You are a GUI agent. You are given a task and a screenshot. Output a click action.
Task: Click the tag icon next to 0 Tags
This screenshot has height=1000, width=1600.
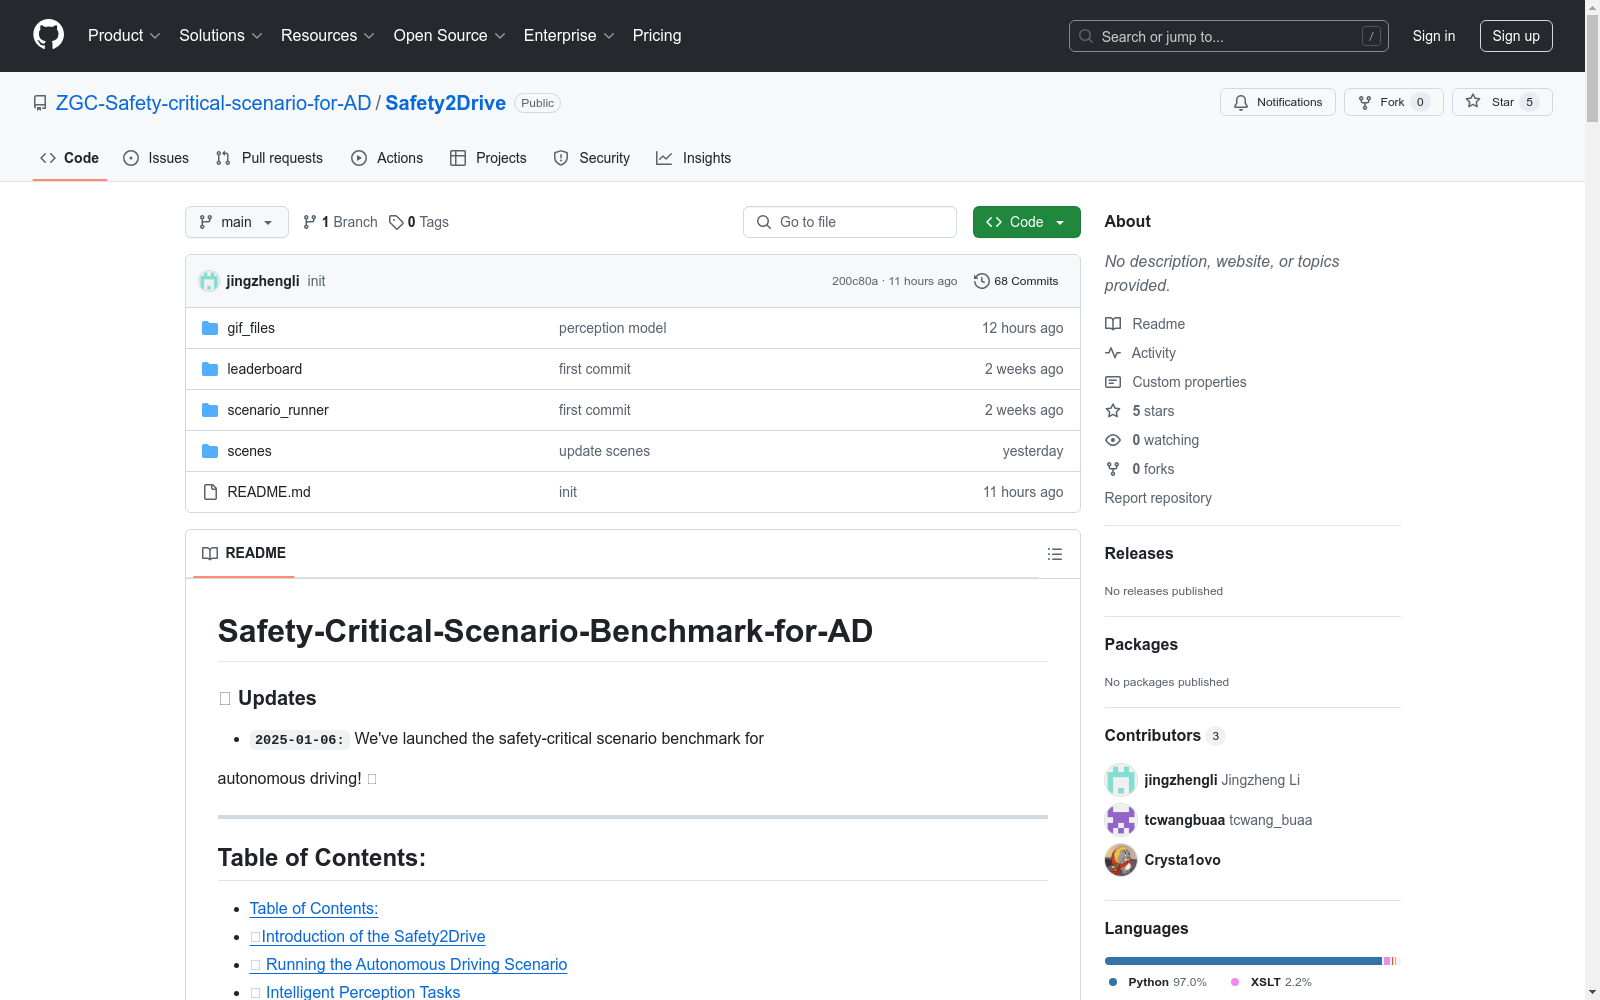pyautogui.click(x=396, y=222)
